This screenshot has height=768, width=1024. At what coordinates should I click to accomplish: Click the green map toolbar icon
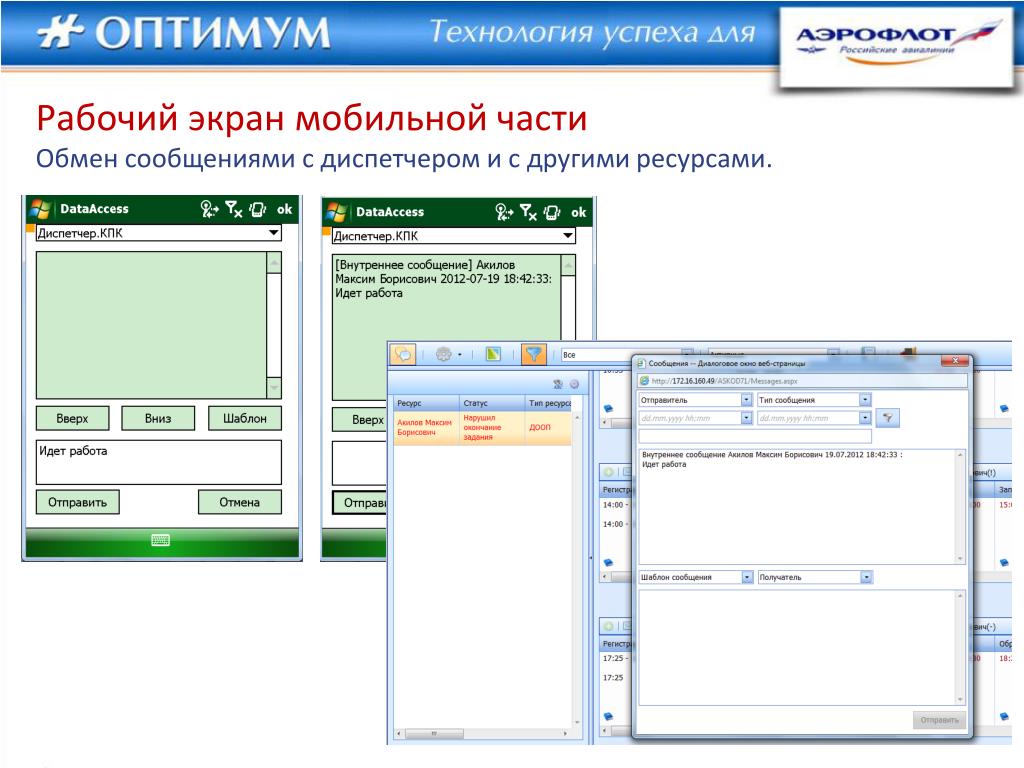pos(493,354)
